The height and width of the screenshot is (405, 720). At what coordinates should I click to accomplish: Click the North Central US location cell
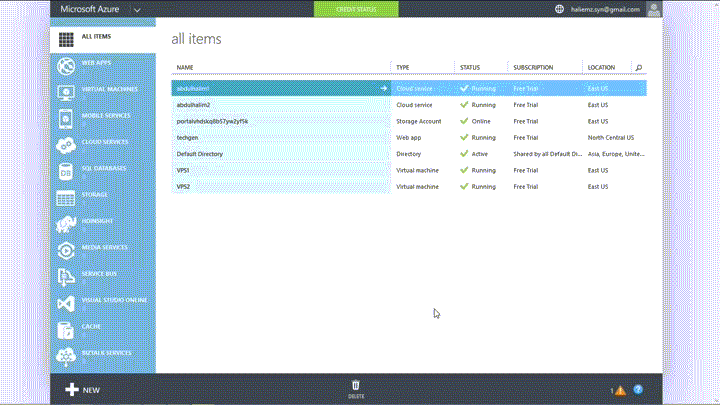point(611,138)
